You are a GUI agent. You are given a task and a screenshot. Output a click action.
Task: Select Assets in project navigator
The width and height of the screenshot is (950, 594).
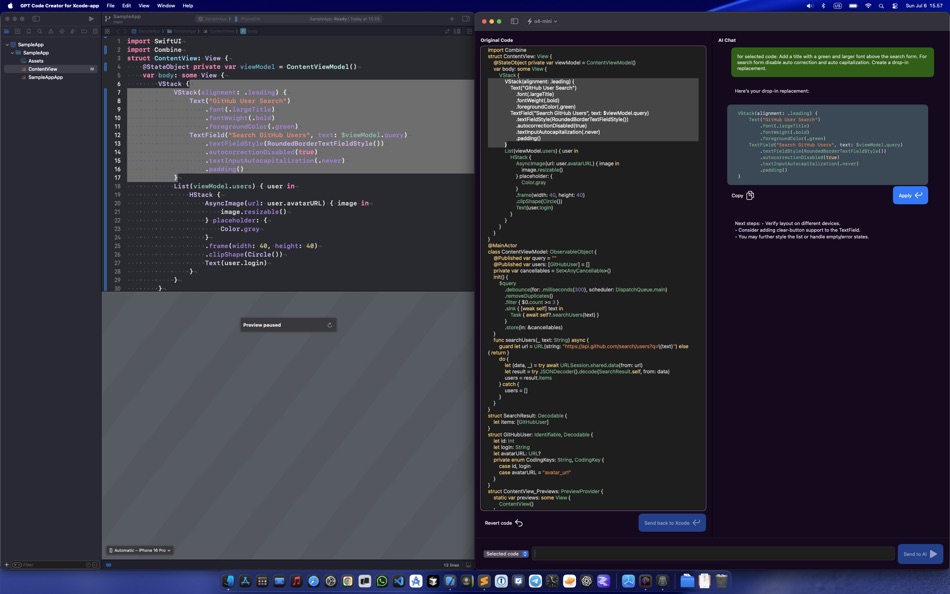point(36,61)
